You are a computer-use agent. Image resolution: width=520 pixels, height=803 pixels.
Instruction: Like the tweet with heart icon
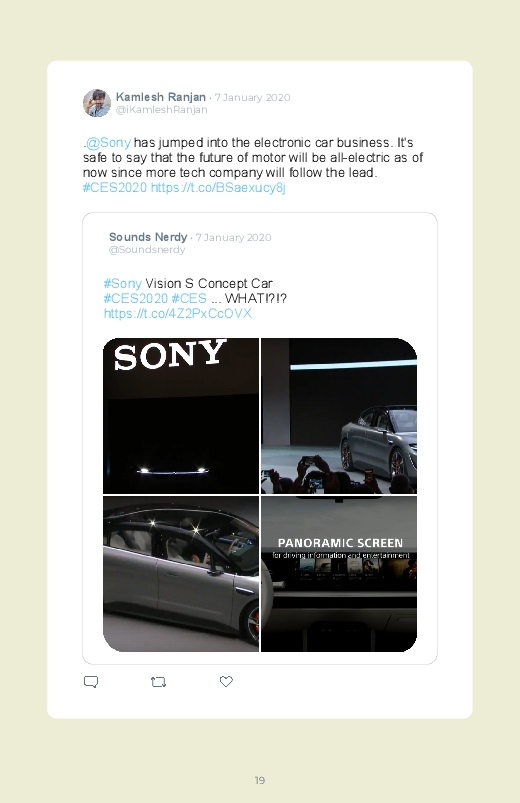tap(226, 681)
